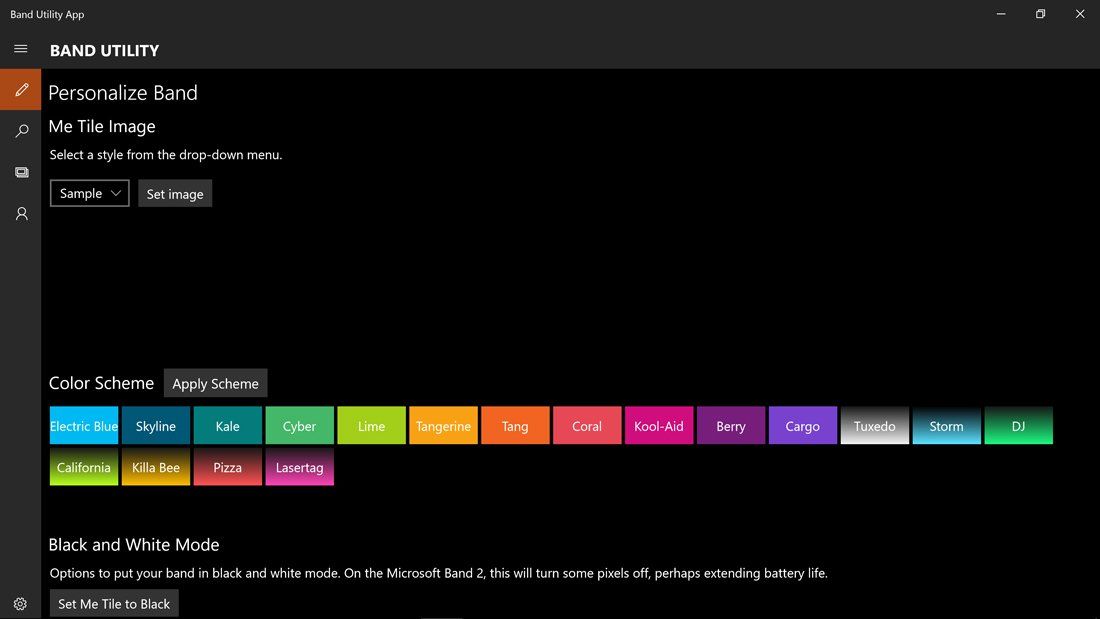Click the Color Scheme heading
The image size is (1100, 619).
101,383
